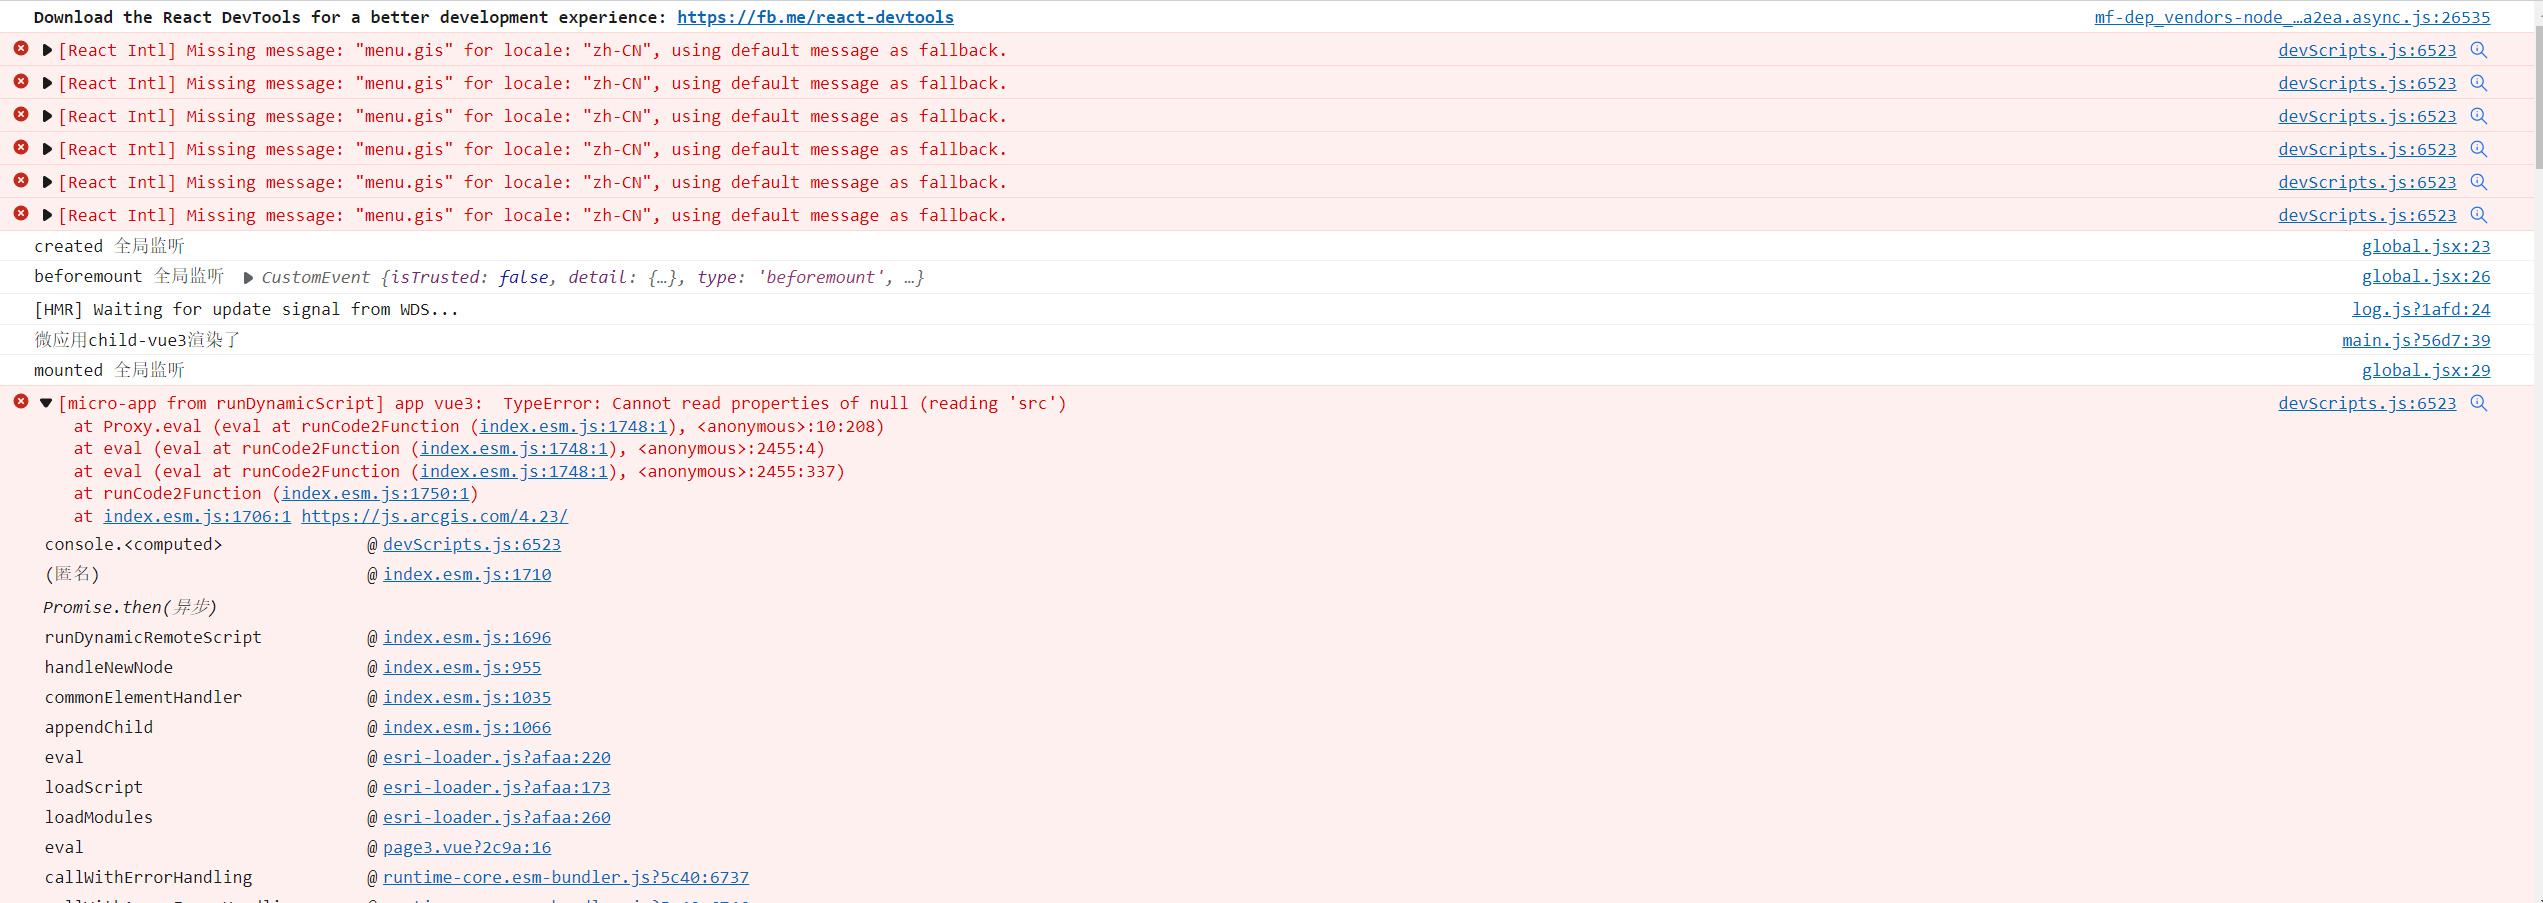Open index.esm.js:1750:1 link at runCode2Function
Screen dimensions: 2543x903
click(x=375, y=493)
